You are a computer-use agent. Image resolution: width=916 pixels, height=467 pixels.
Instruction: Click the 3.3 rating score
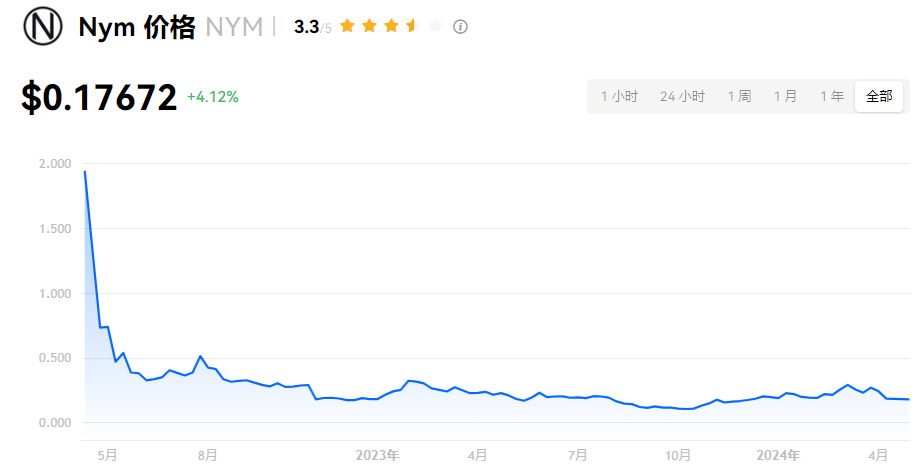coord(306,27)
